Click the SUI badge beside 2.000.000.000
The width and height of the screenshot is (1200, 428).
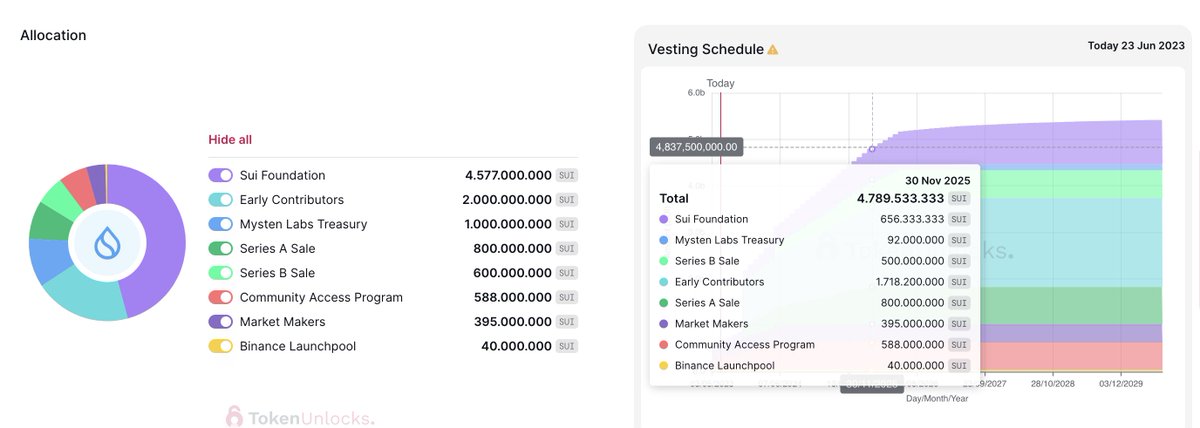(567, 200)
